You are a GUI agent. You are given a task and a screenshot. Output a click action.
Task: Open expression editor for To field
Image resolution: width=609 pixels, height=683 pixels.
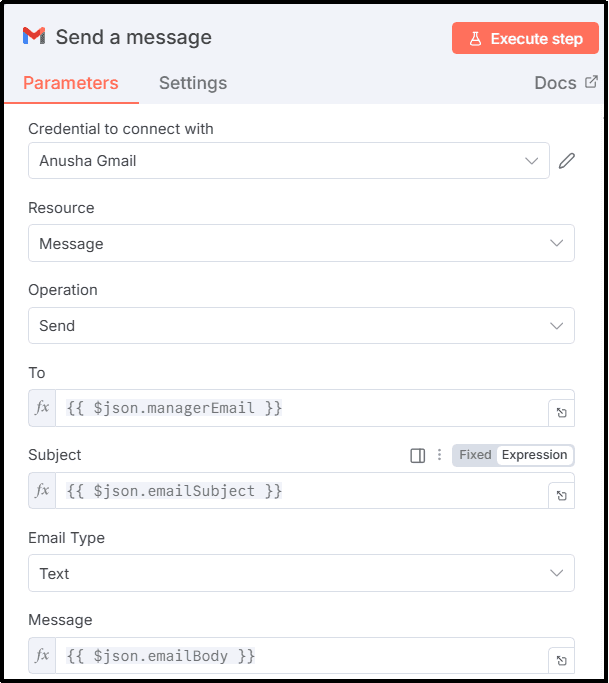coord(562,412)
